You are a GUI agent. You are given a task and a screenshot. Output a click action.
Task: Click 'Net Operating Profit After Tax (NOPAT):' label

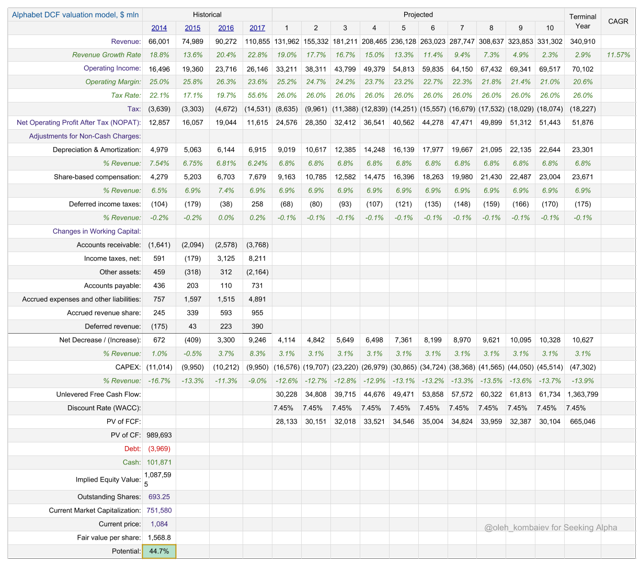pyautogui.click(x=79, y=122)
